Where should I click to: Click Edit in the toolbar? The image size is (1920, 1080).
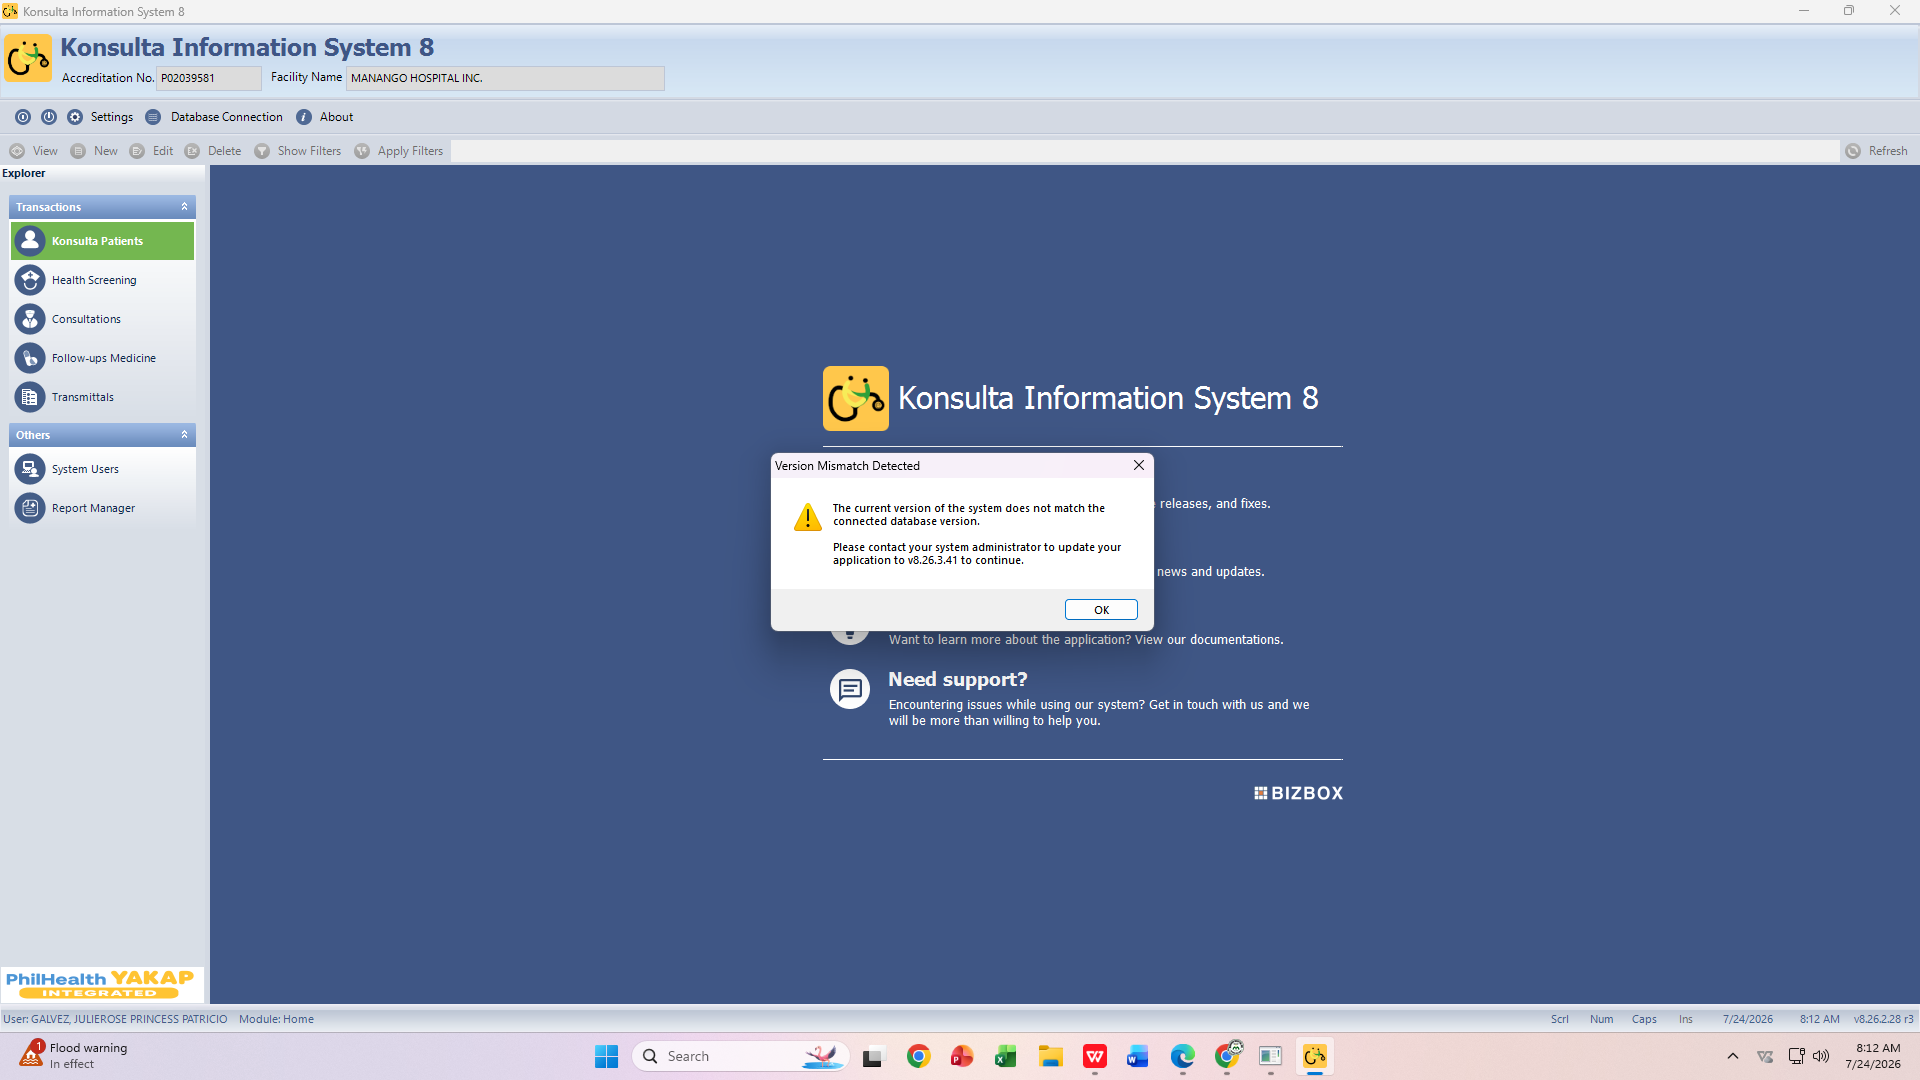(x=151, y=151)
